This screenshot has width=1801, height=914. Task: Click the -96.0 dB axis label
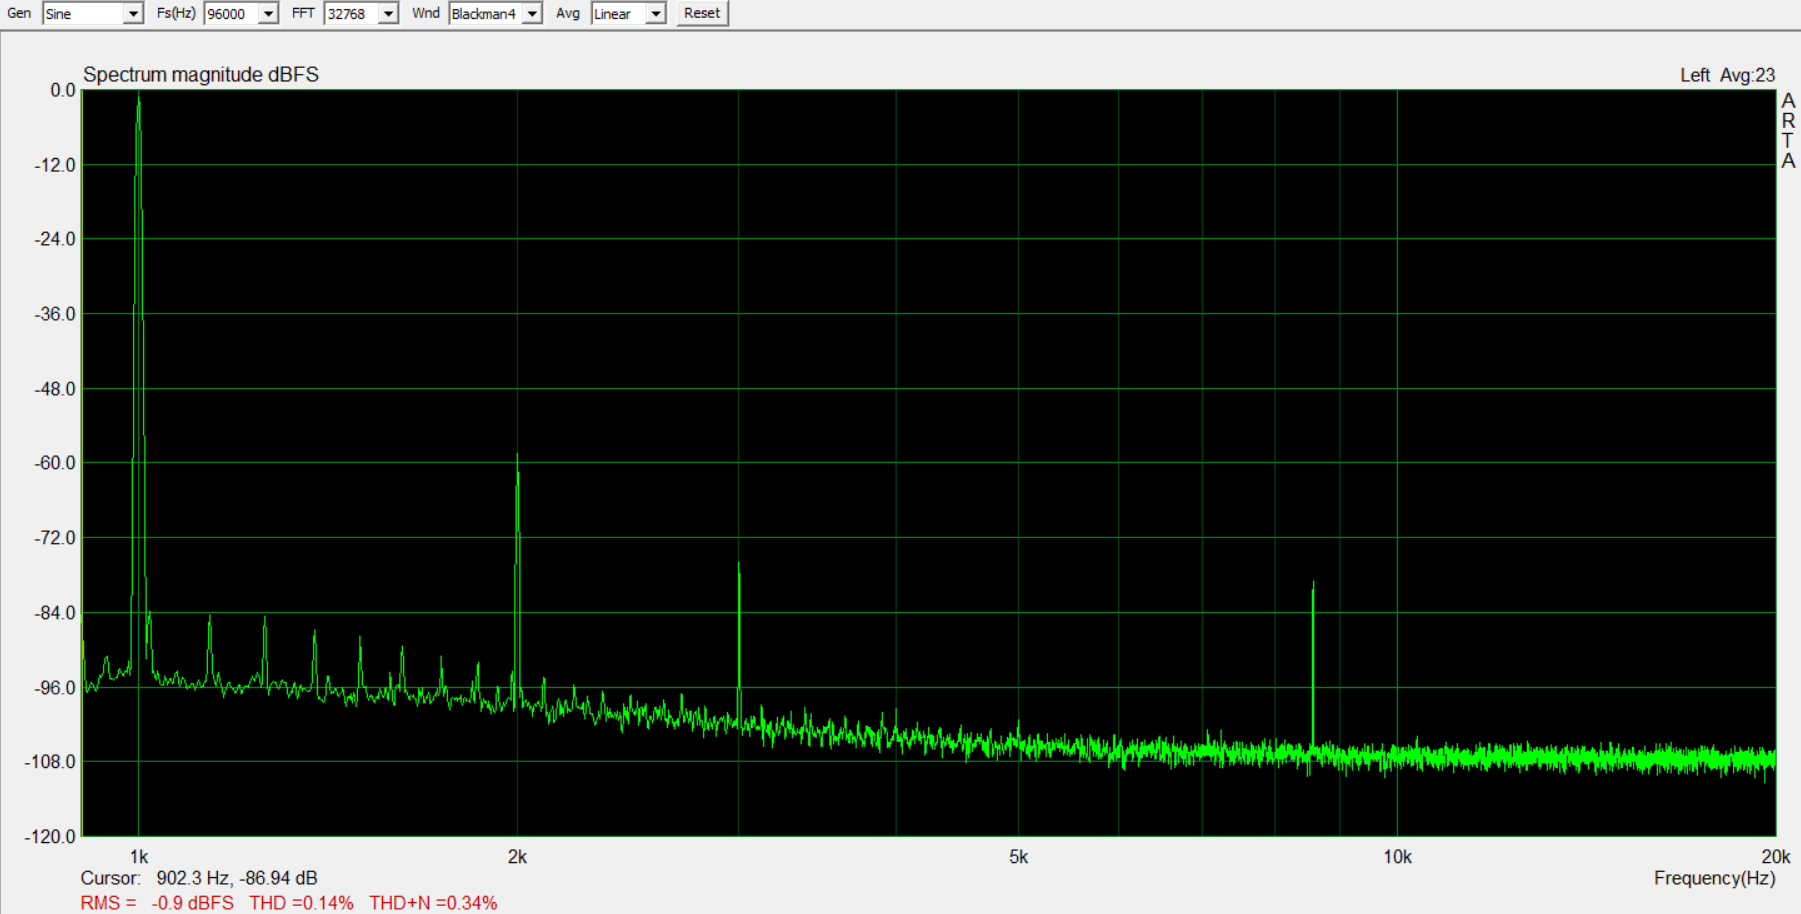tap(55, 688)
